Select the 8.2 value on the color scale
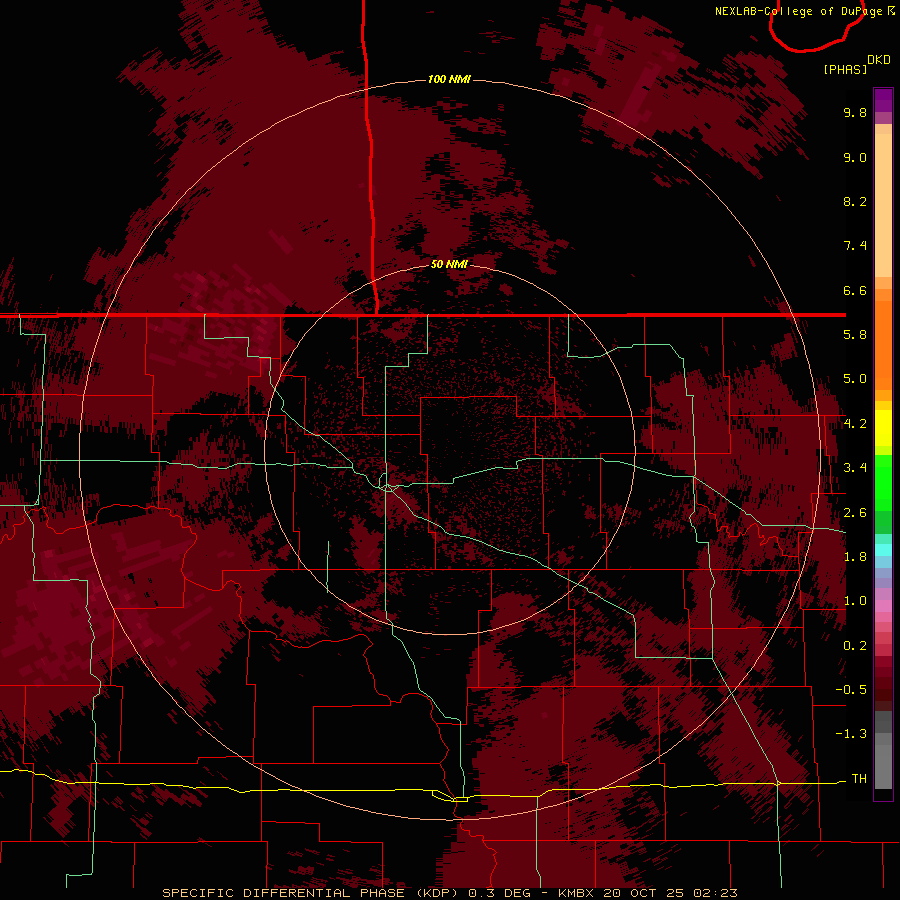Image resolution: width=900 pixels, height=900 pixels. pyautogui.click(x=855, y=201)
